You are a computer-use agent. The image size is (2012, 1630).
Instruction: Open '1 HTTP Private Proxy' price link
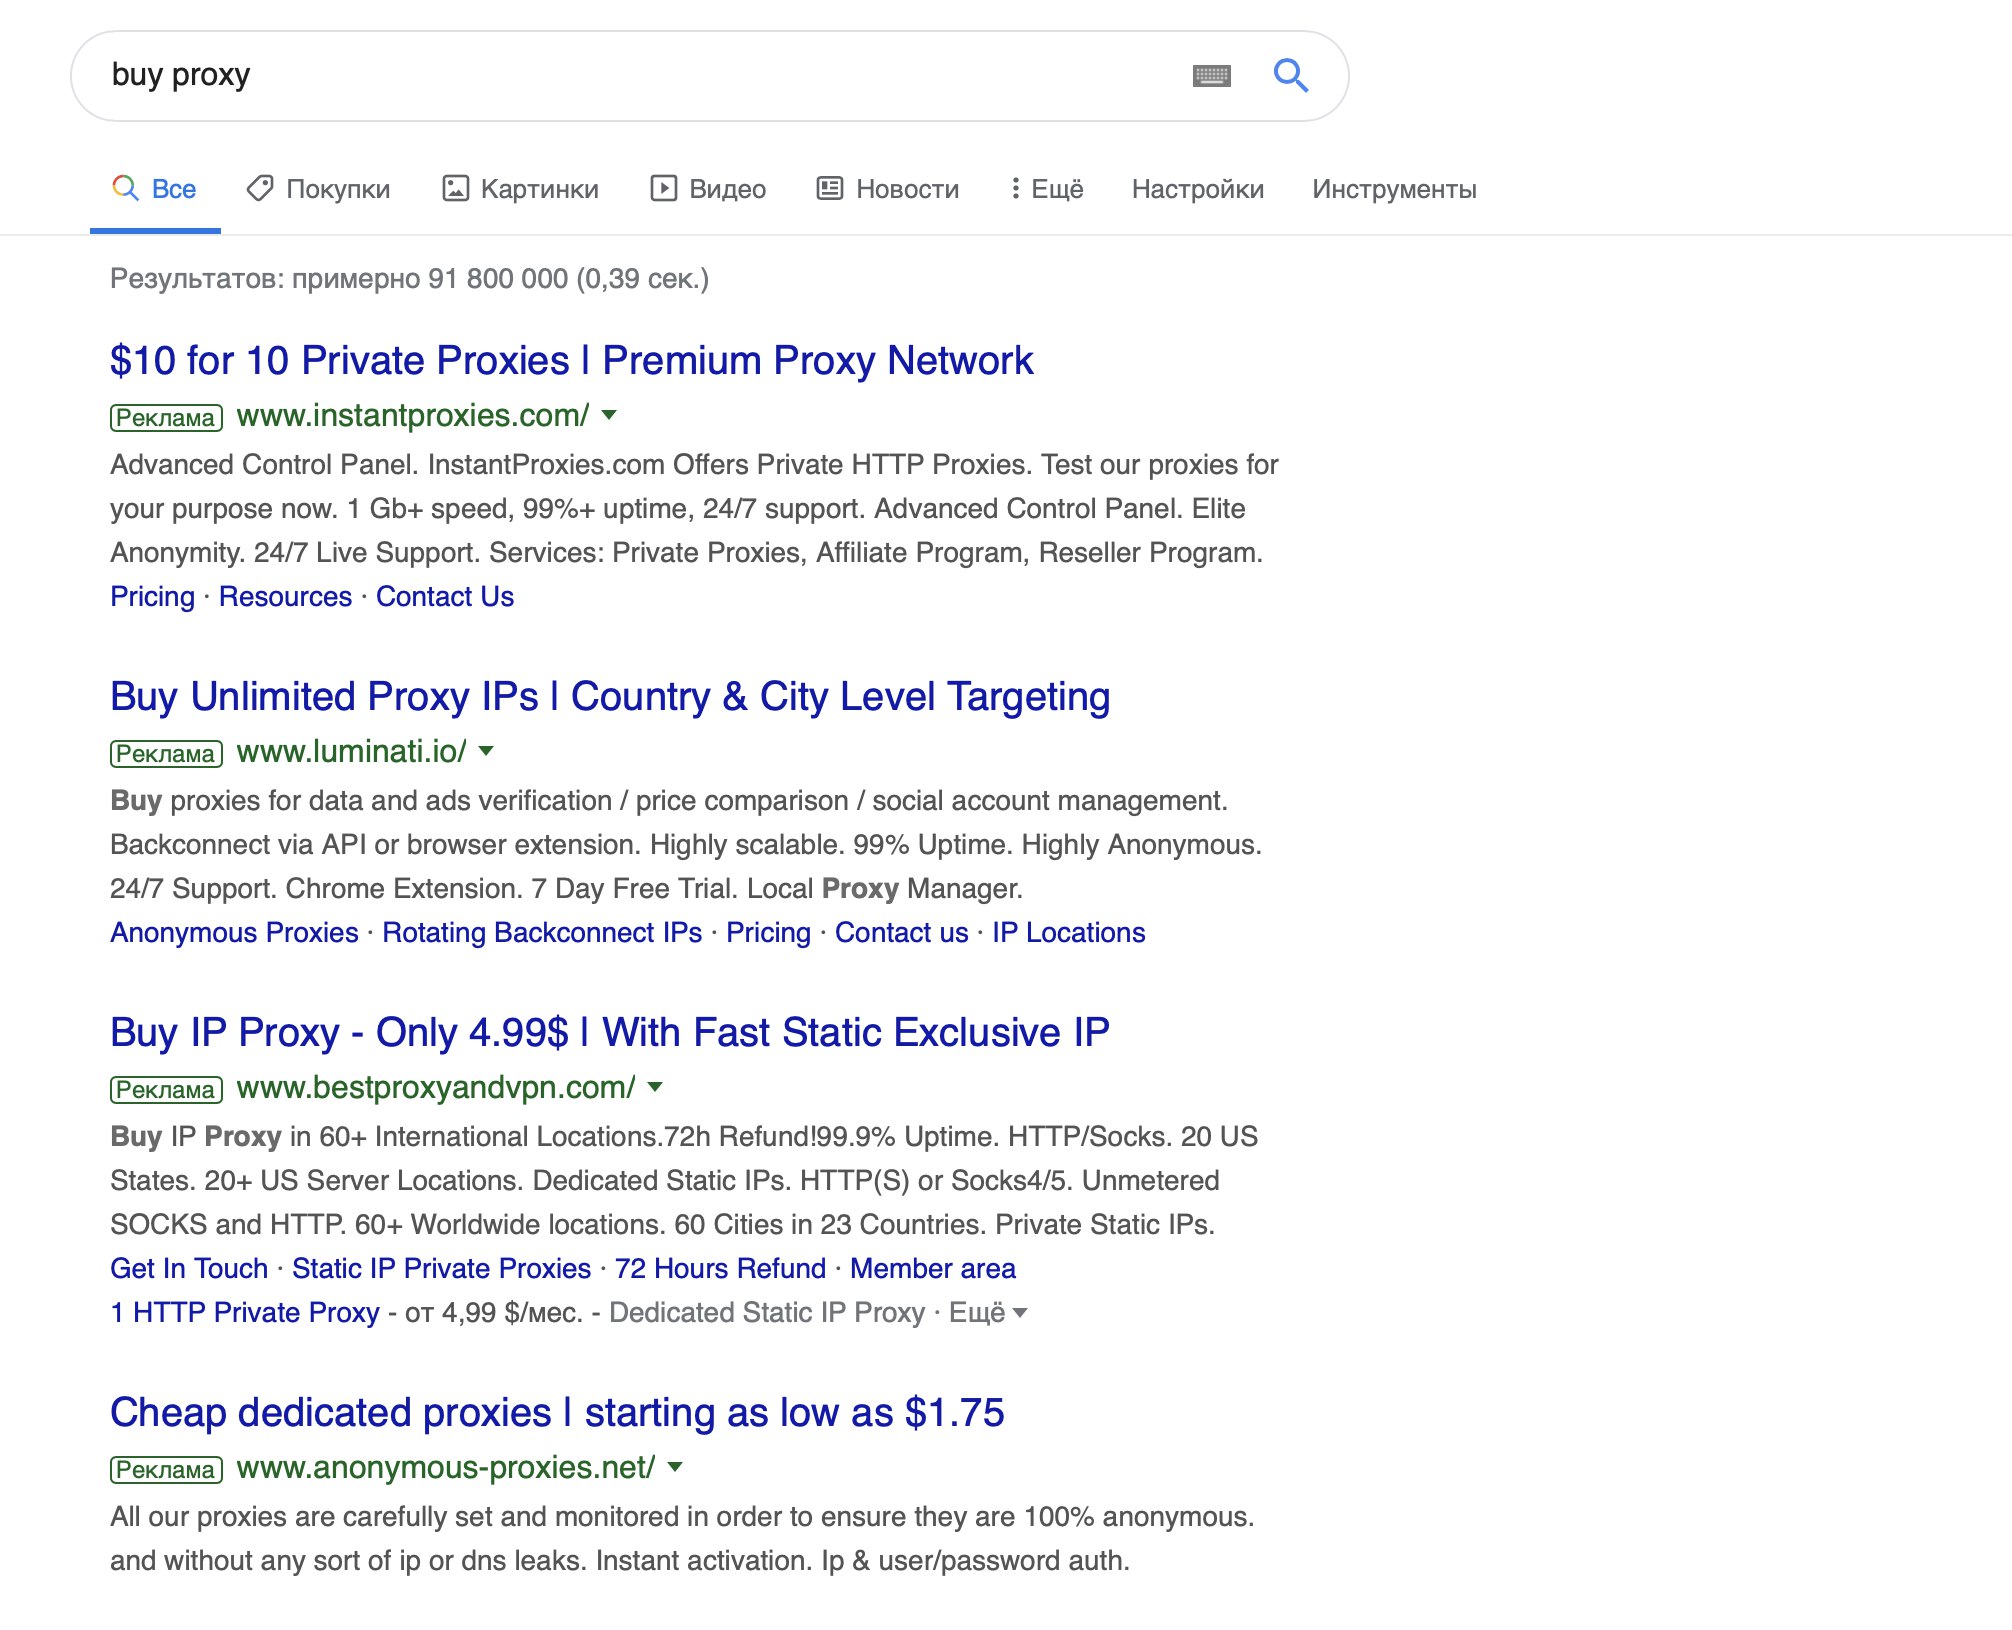(x=245, y=1313)
